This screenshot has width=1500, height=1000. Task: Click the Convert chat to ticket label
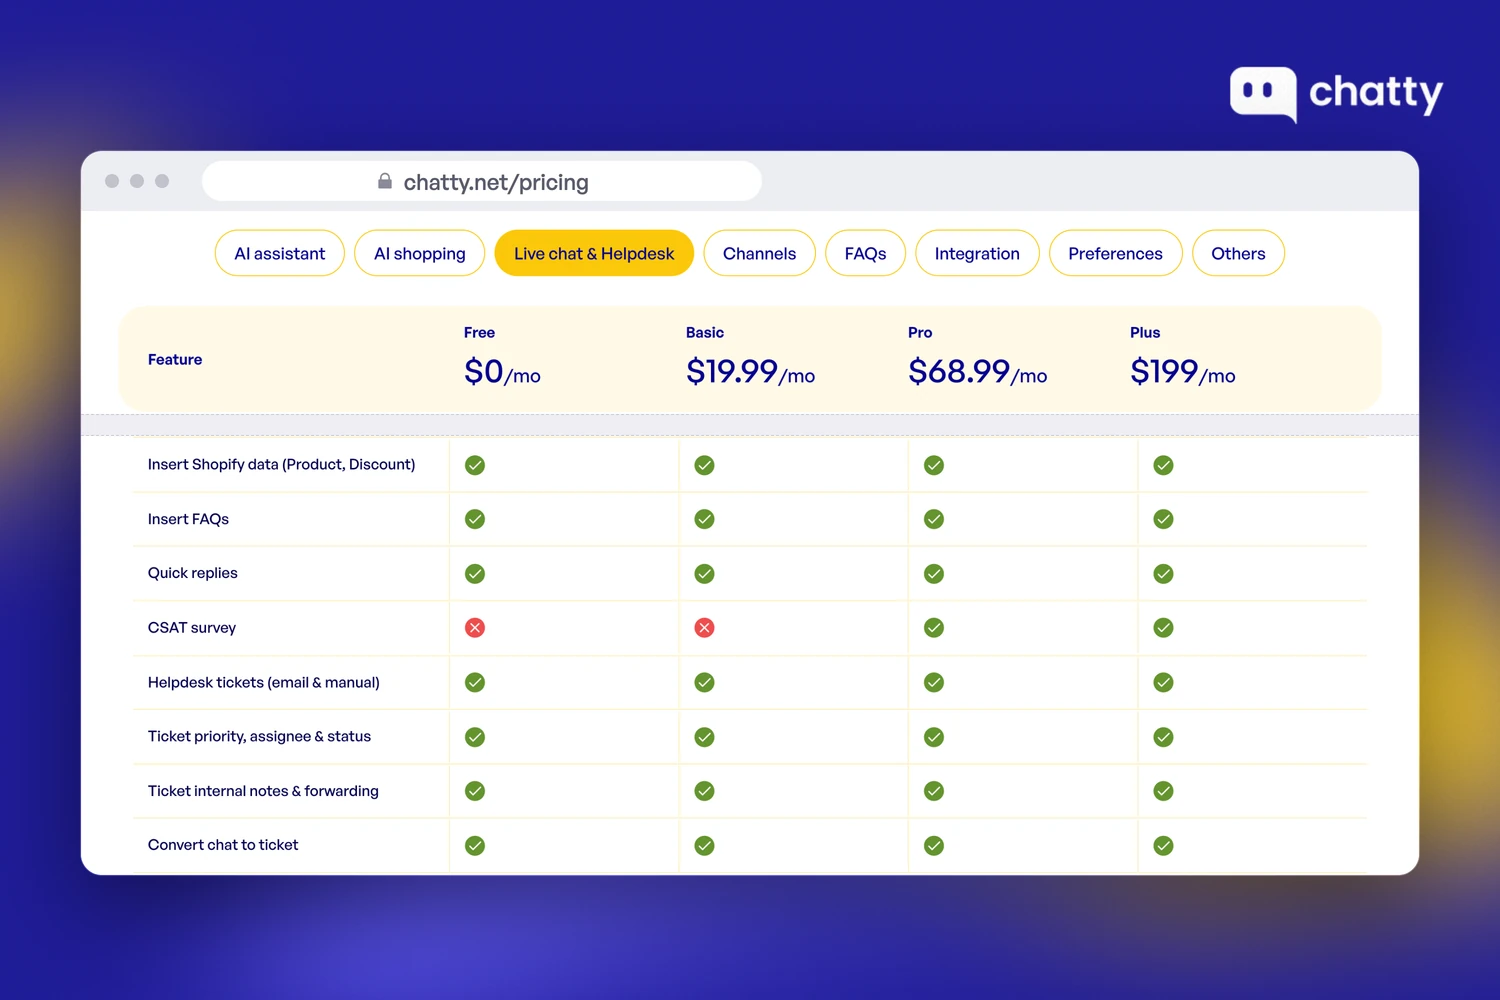[x=223, y=845]
